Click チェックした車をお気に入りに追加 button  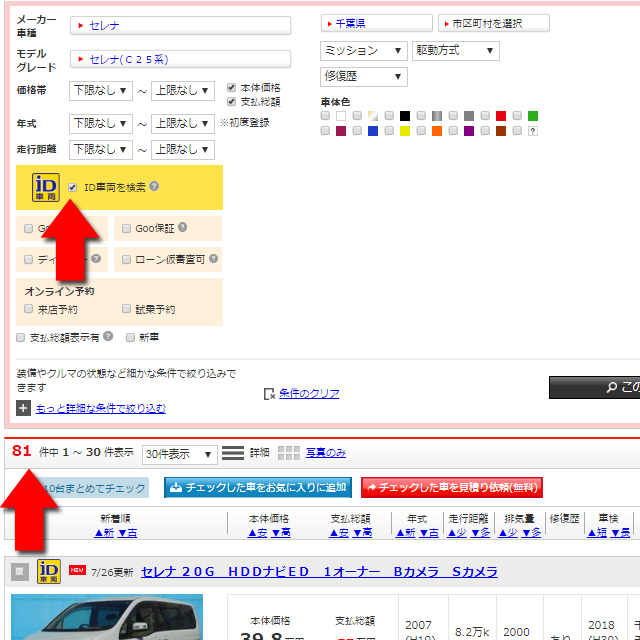pyautogui.click(x=258, y=488)
